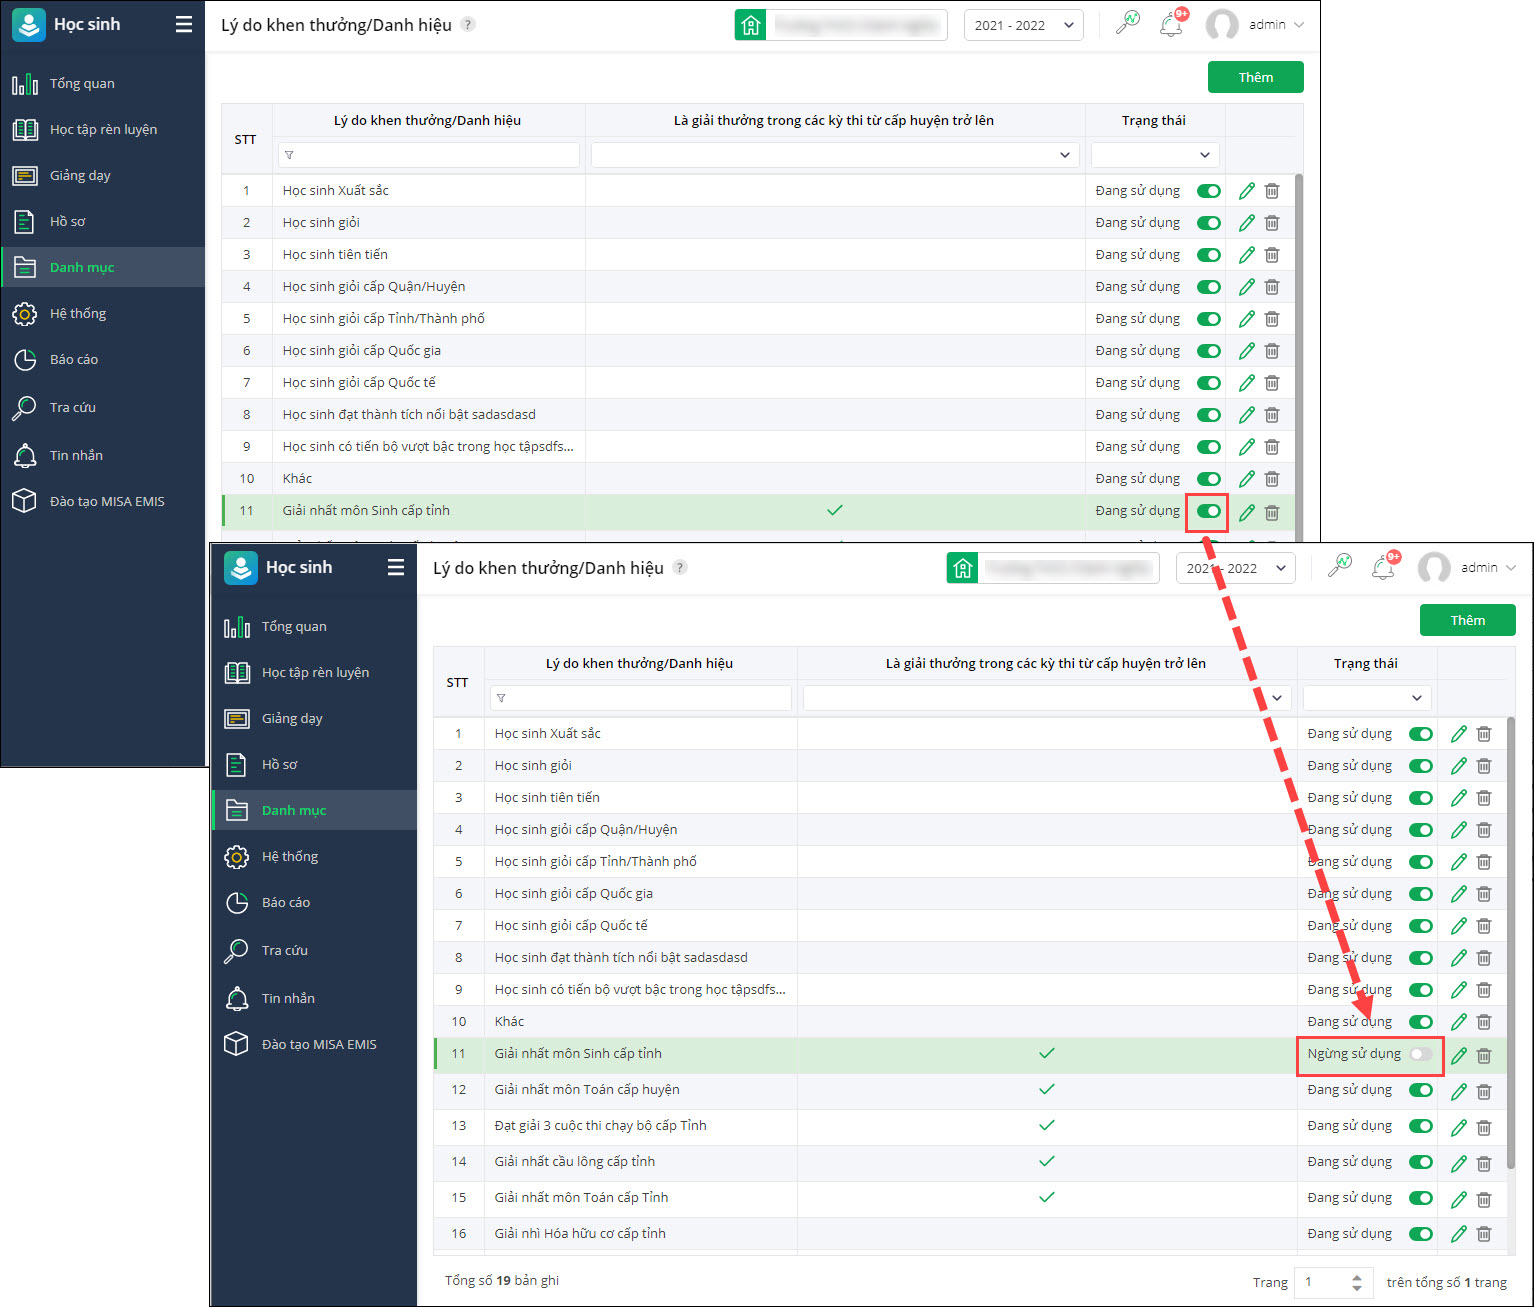Image resolution: width=1534 pixels, height=1307 pixels.
Task: Open award-level filter dropdown in upper window
Action: (x=835, y=154)
